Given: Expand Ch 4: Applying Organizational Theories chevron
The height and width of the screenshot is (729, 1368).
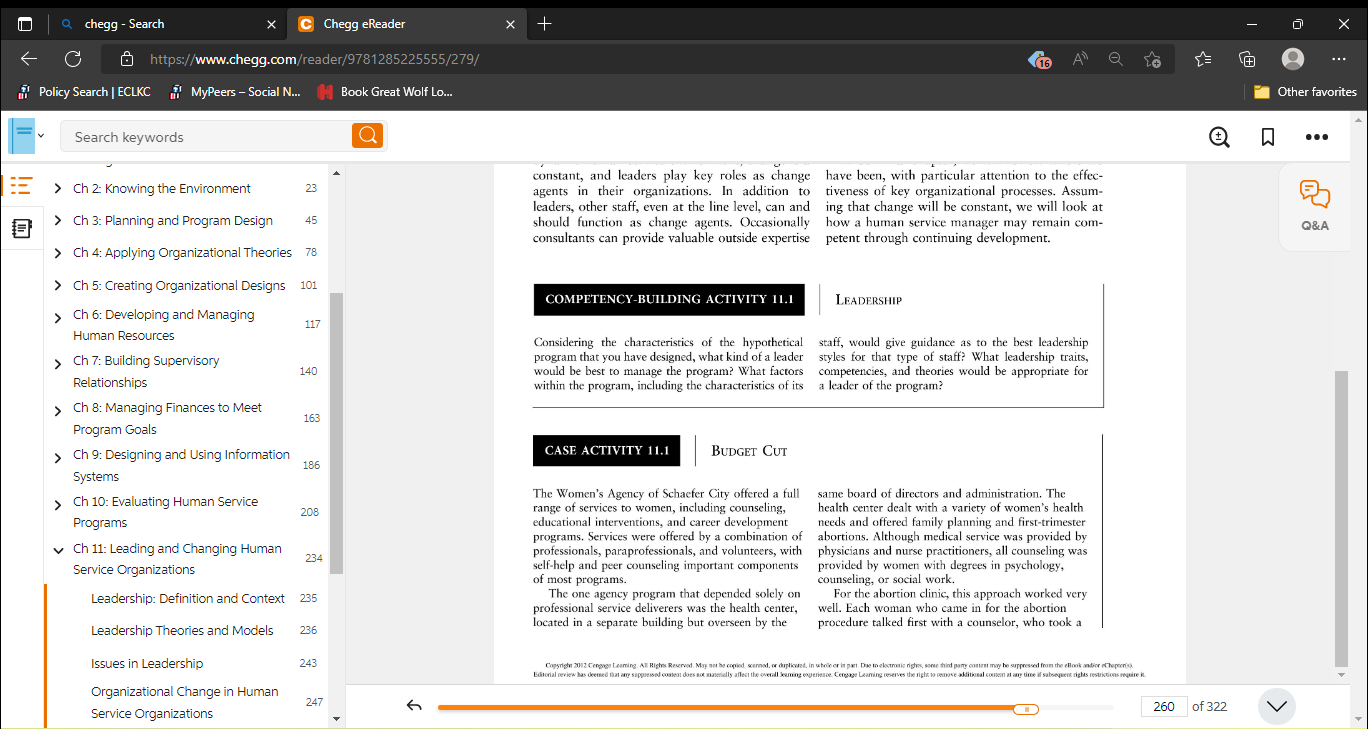Looking at the screenshot, I should pyautogui.click(x=58, y=253).
